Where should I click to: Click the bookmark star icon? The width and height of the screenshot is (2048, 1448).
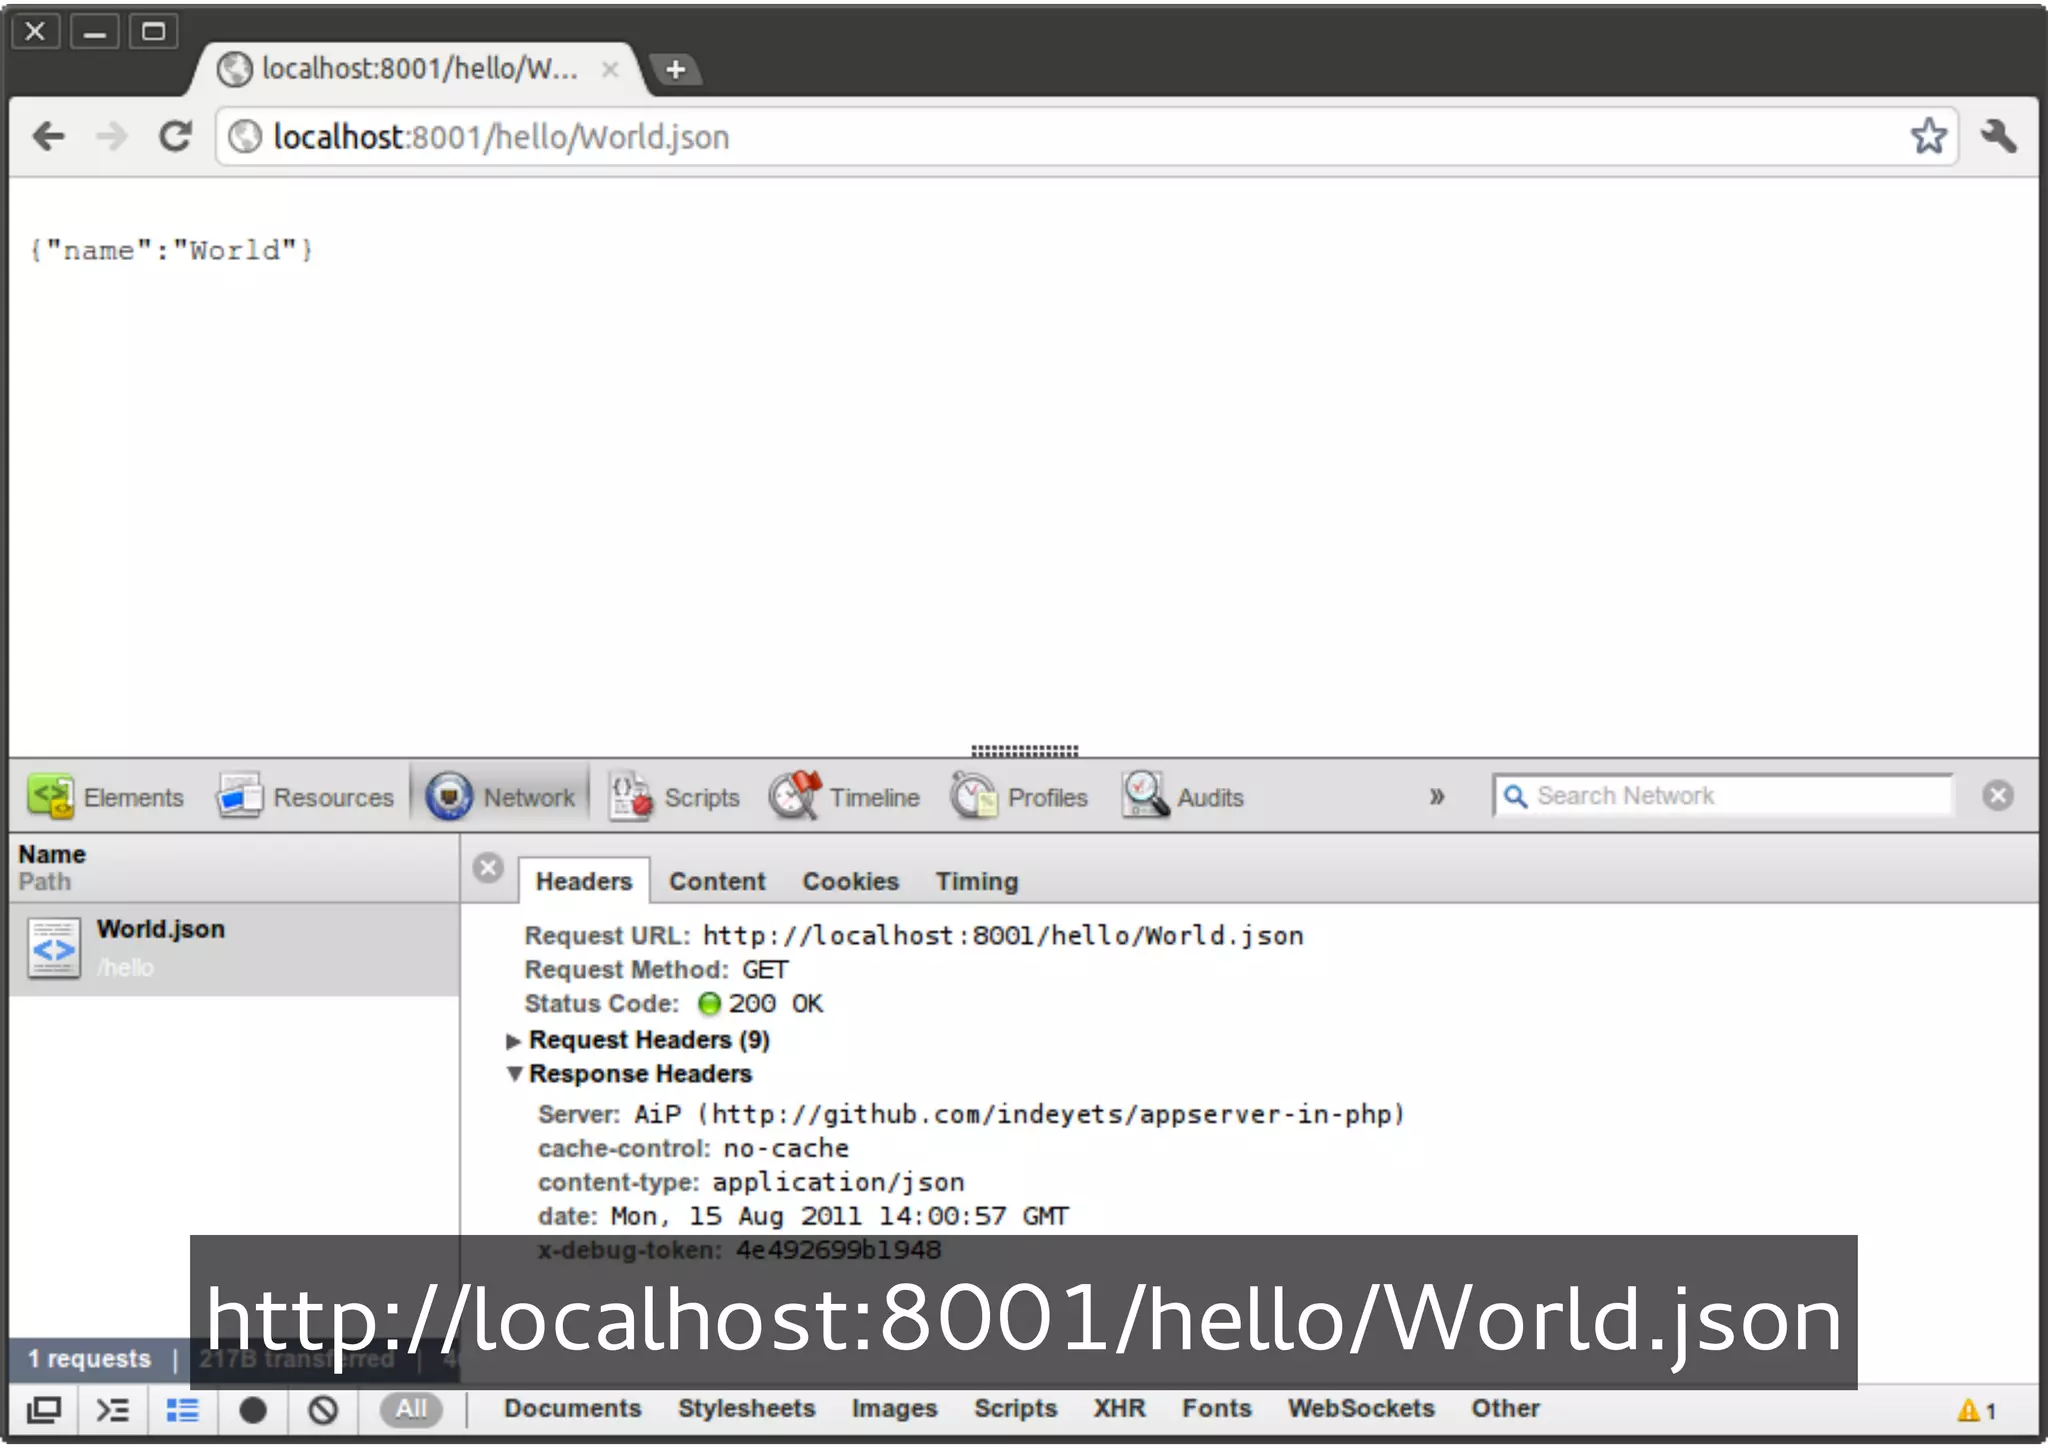pos(1928,136)
